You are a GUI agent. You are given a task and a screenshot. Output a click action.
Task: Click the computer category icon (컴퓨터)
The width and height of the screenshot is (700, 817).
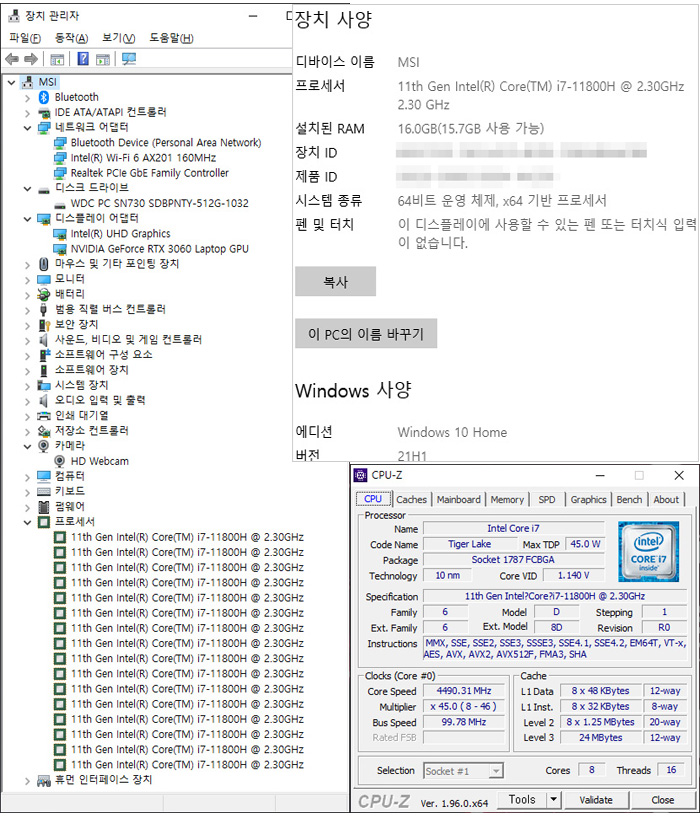pyautogui.click(x=44, y=476)
